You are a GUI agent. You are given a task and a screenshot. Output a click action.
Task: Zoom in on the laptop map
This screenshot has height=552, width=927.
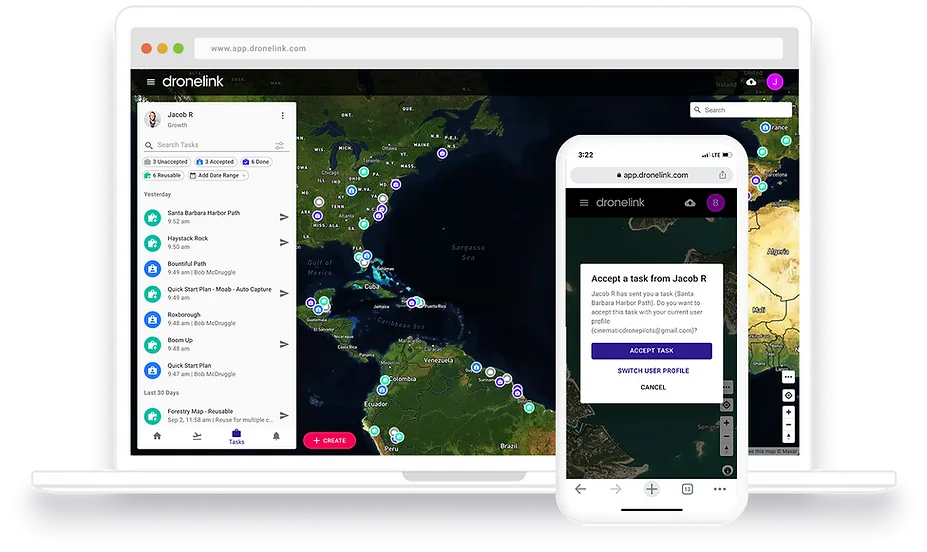[x=788, y=412]
